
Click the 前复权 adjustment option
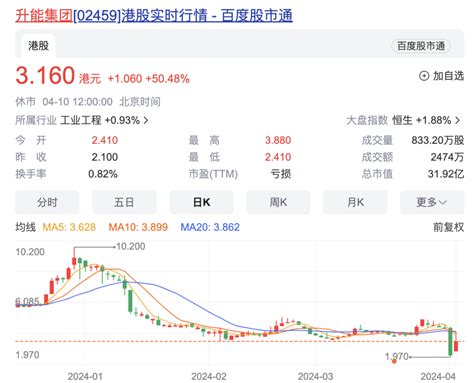[448, 227]
